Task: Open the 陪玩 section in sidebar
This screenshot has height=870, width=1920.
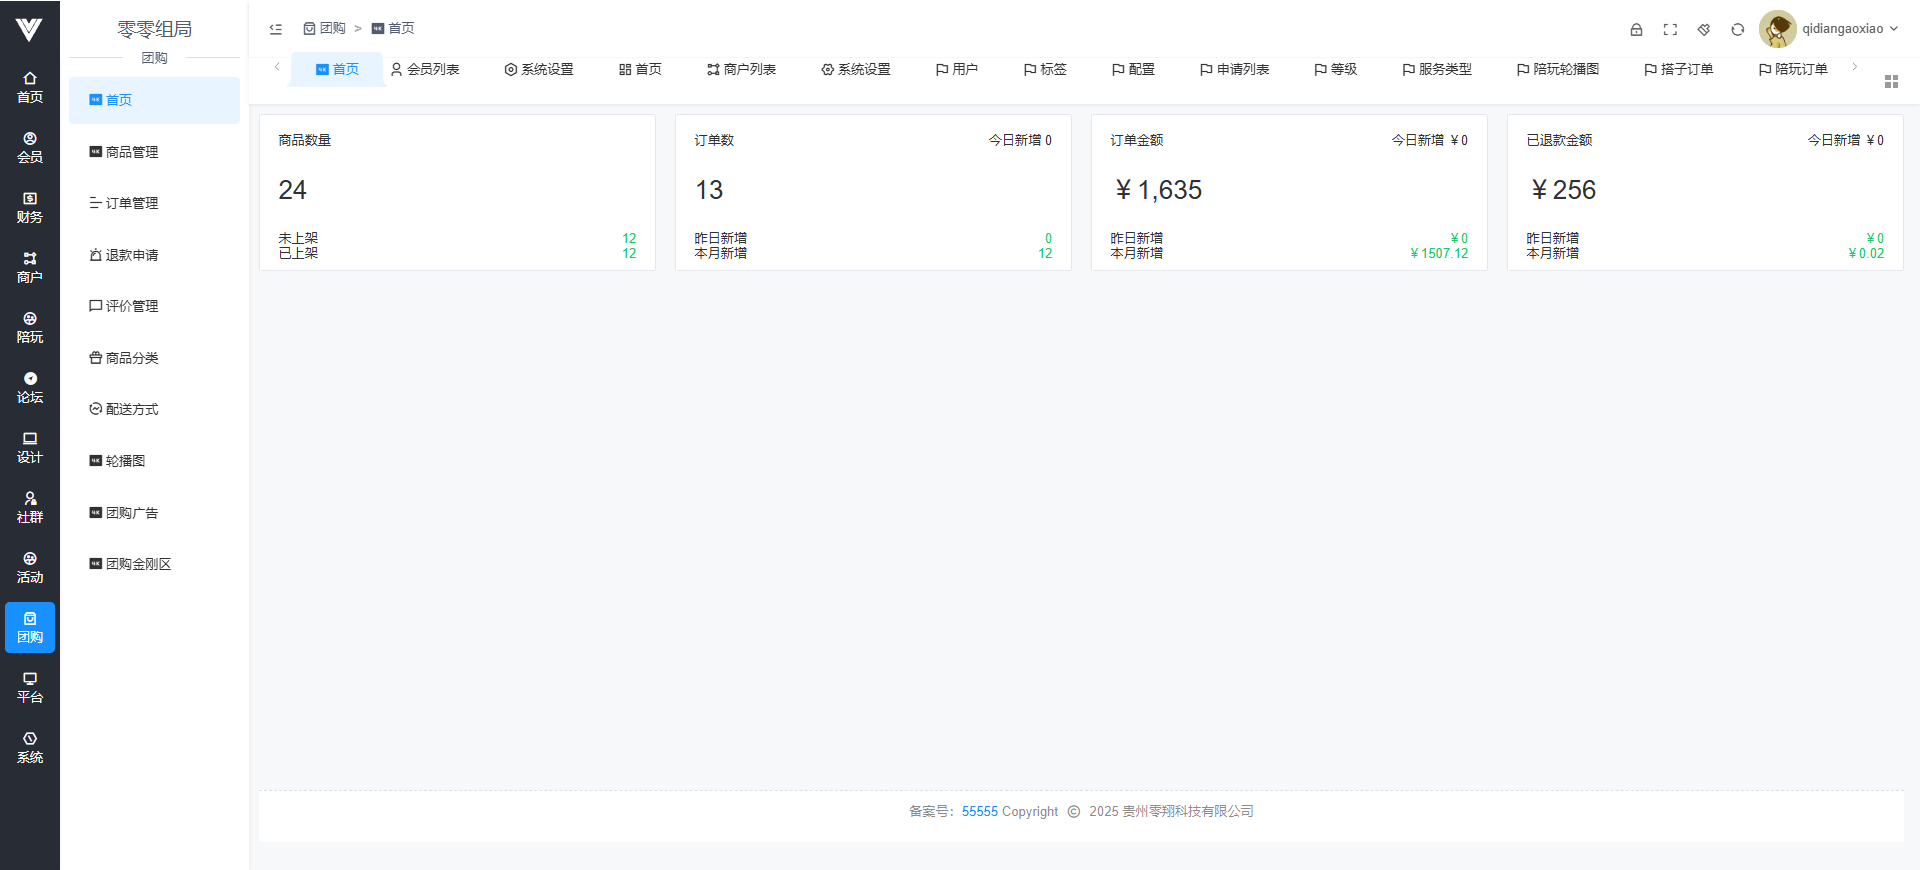Action: 30,328
